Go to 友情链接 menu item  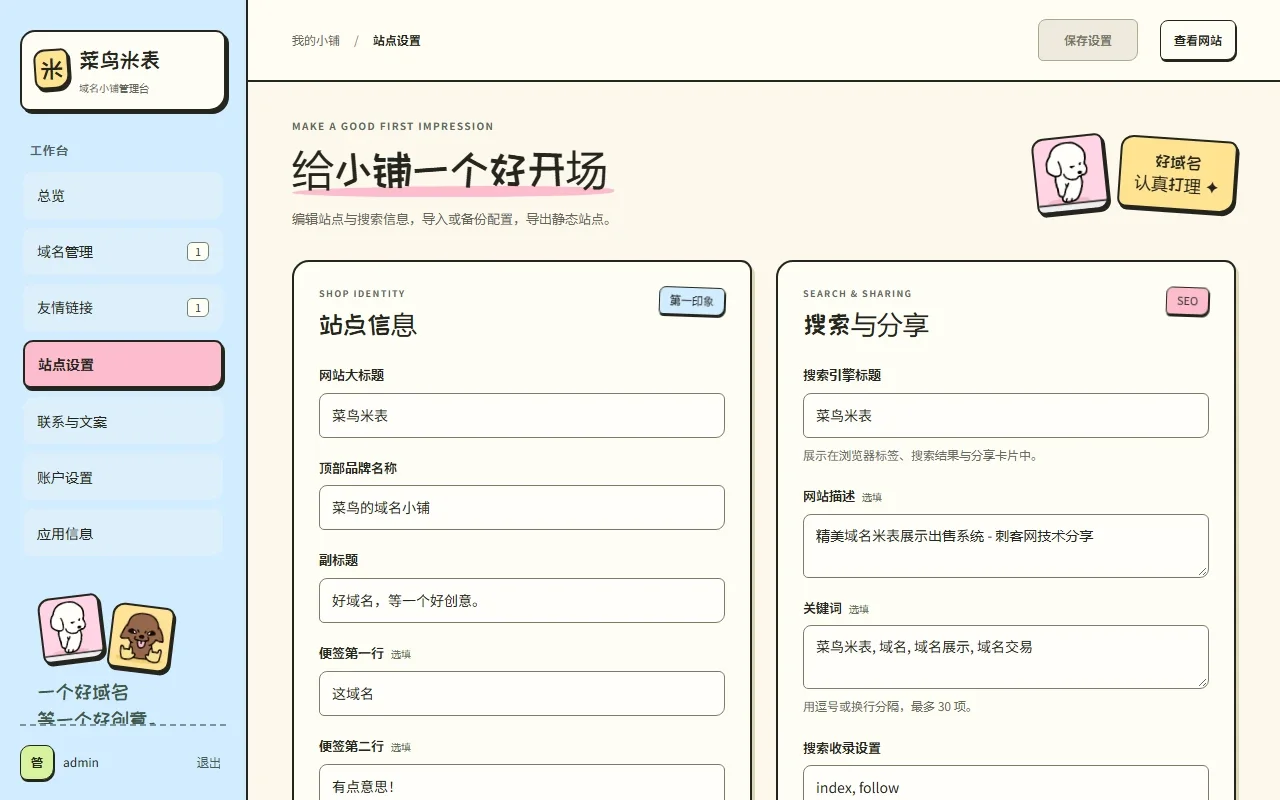tap(123, 308)
